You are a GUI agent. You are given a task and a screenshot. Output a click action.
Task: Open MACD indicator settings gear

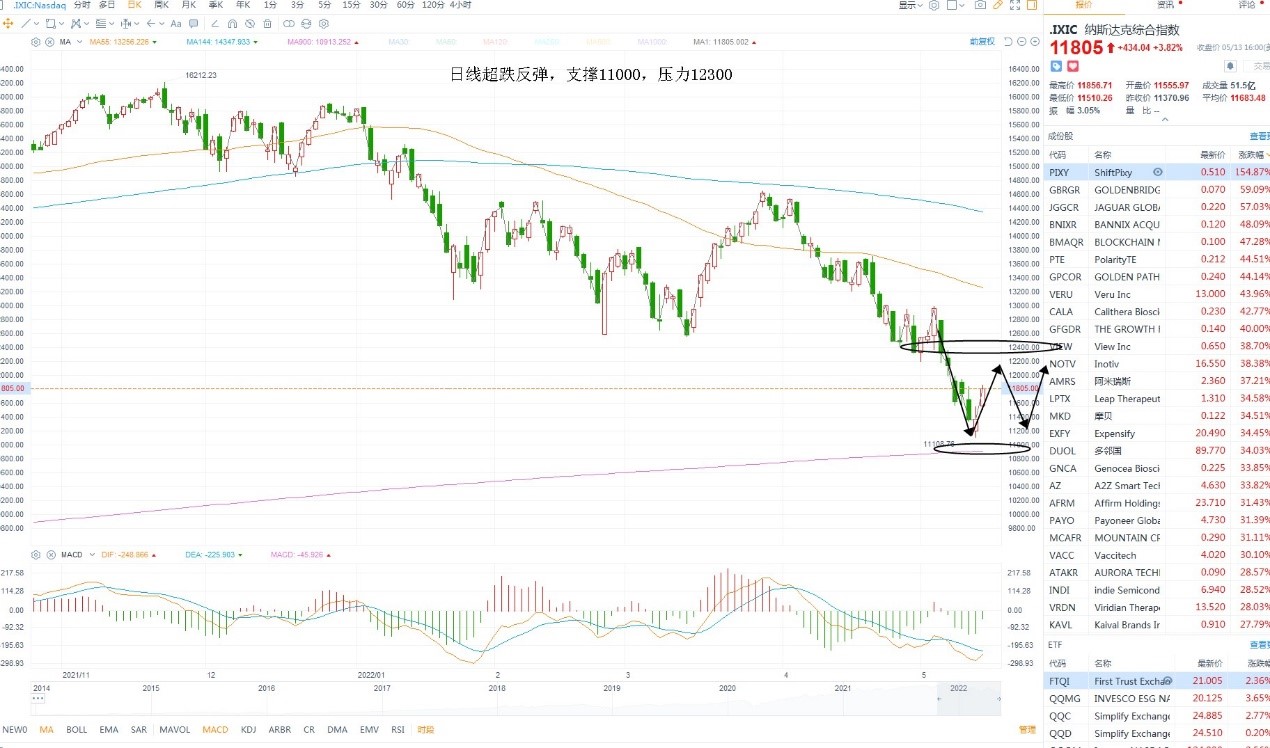click(36, 554)
